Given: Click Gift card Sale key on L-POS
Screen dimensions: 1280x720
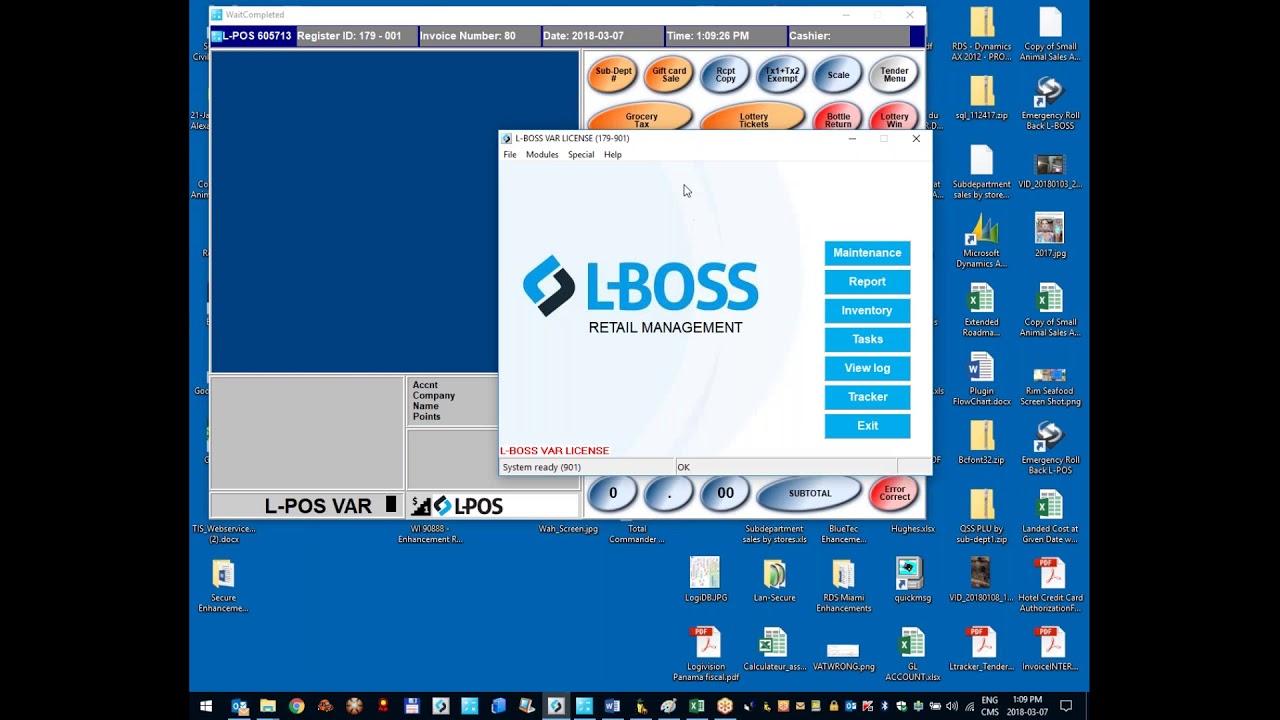Looking at the screenshot, I should point(669,75).
